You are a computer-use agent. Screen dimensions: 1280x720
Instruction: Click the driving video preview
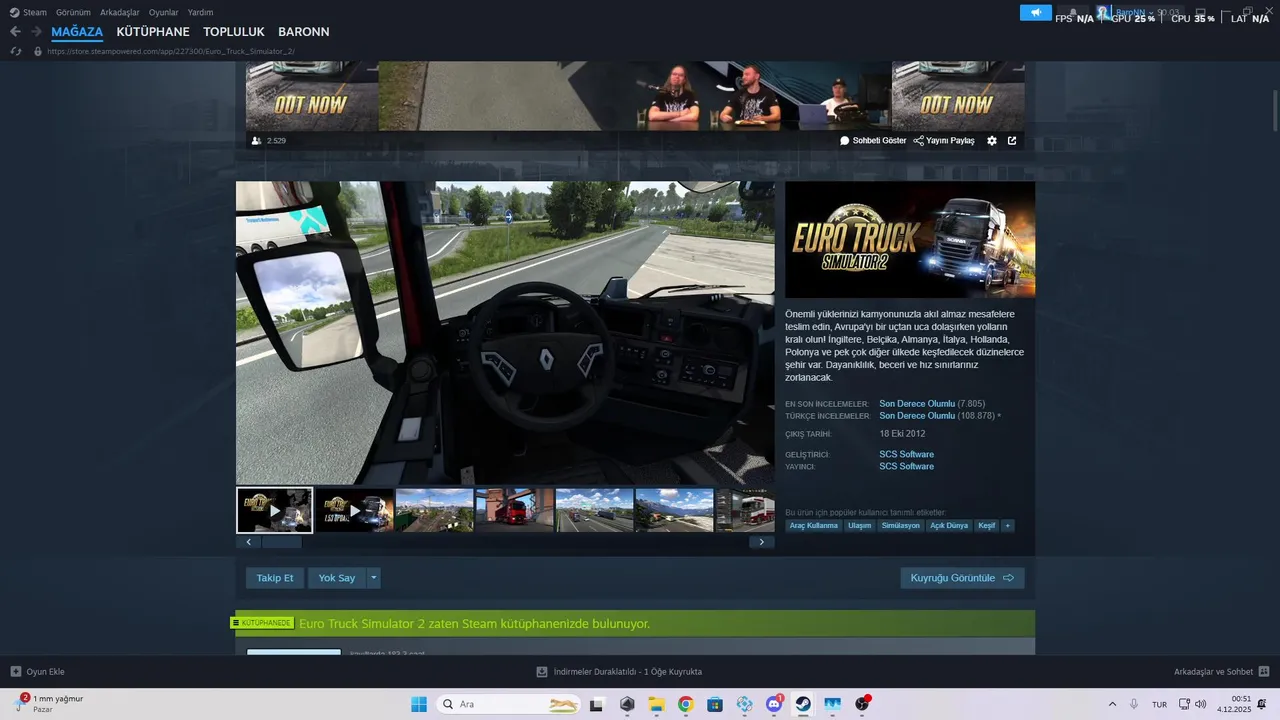(x=505, y=333)
